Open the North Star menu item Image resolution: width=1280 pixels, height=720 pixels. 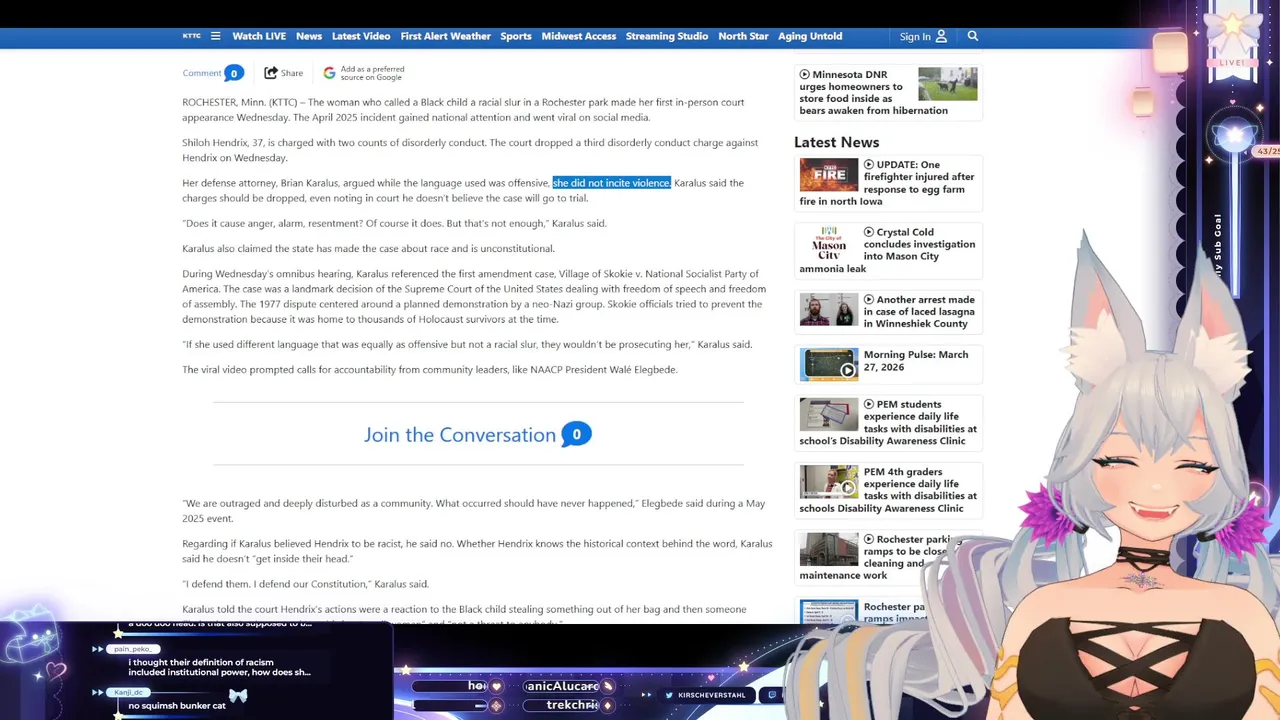(x=743, y=36)
